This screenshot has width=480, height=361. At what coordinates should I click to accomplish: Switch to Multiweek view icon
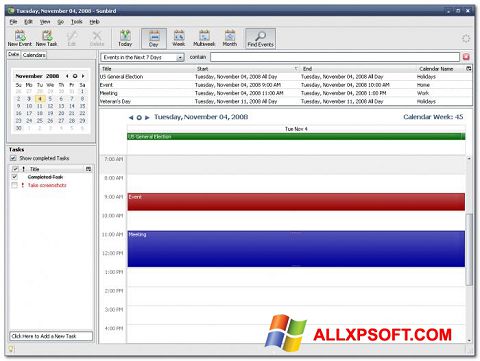204,35
